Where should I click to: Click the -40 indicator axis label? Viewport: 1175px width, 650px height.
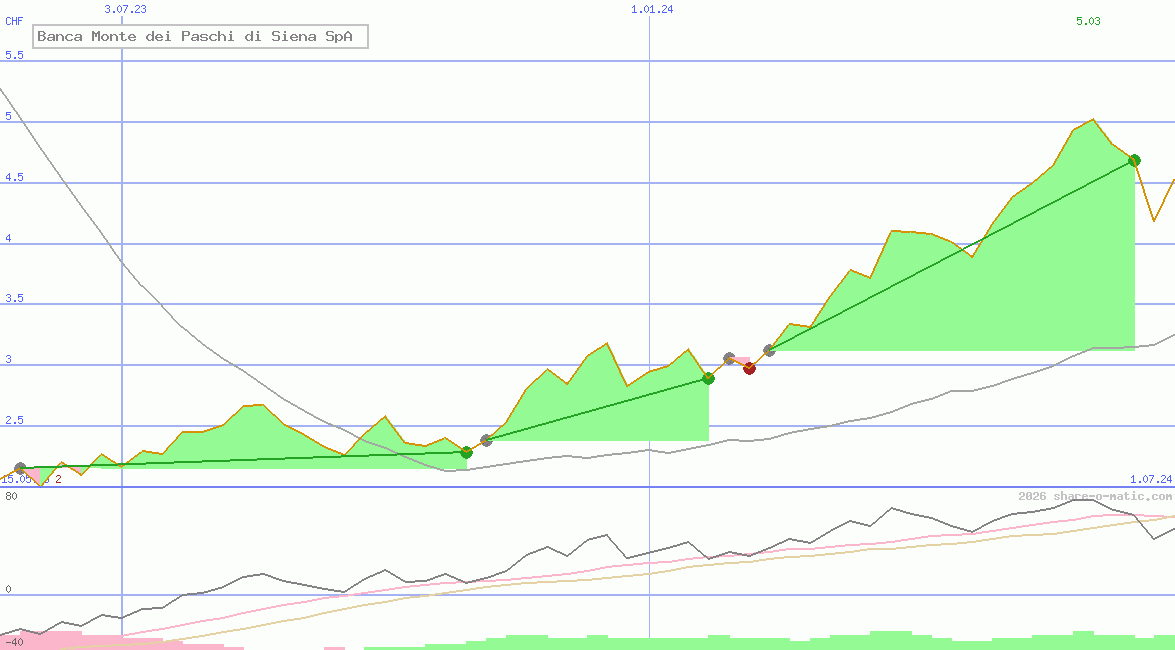[14, 643]
